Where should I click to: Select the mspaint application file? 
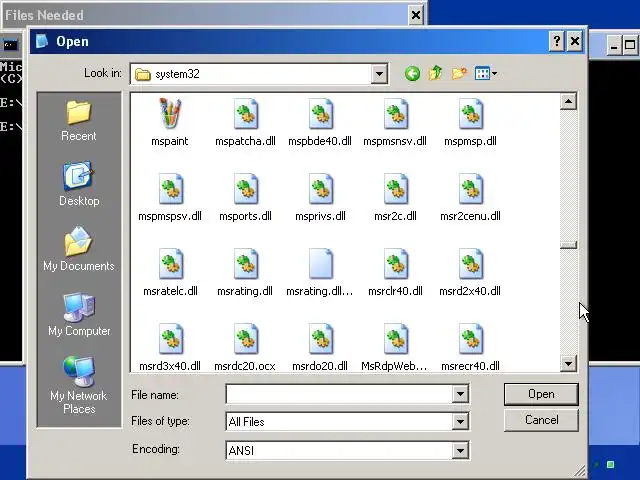[169, 121]
